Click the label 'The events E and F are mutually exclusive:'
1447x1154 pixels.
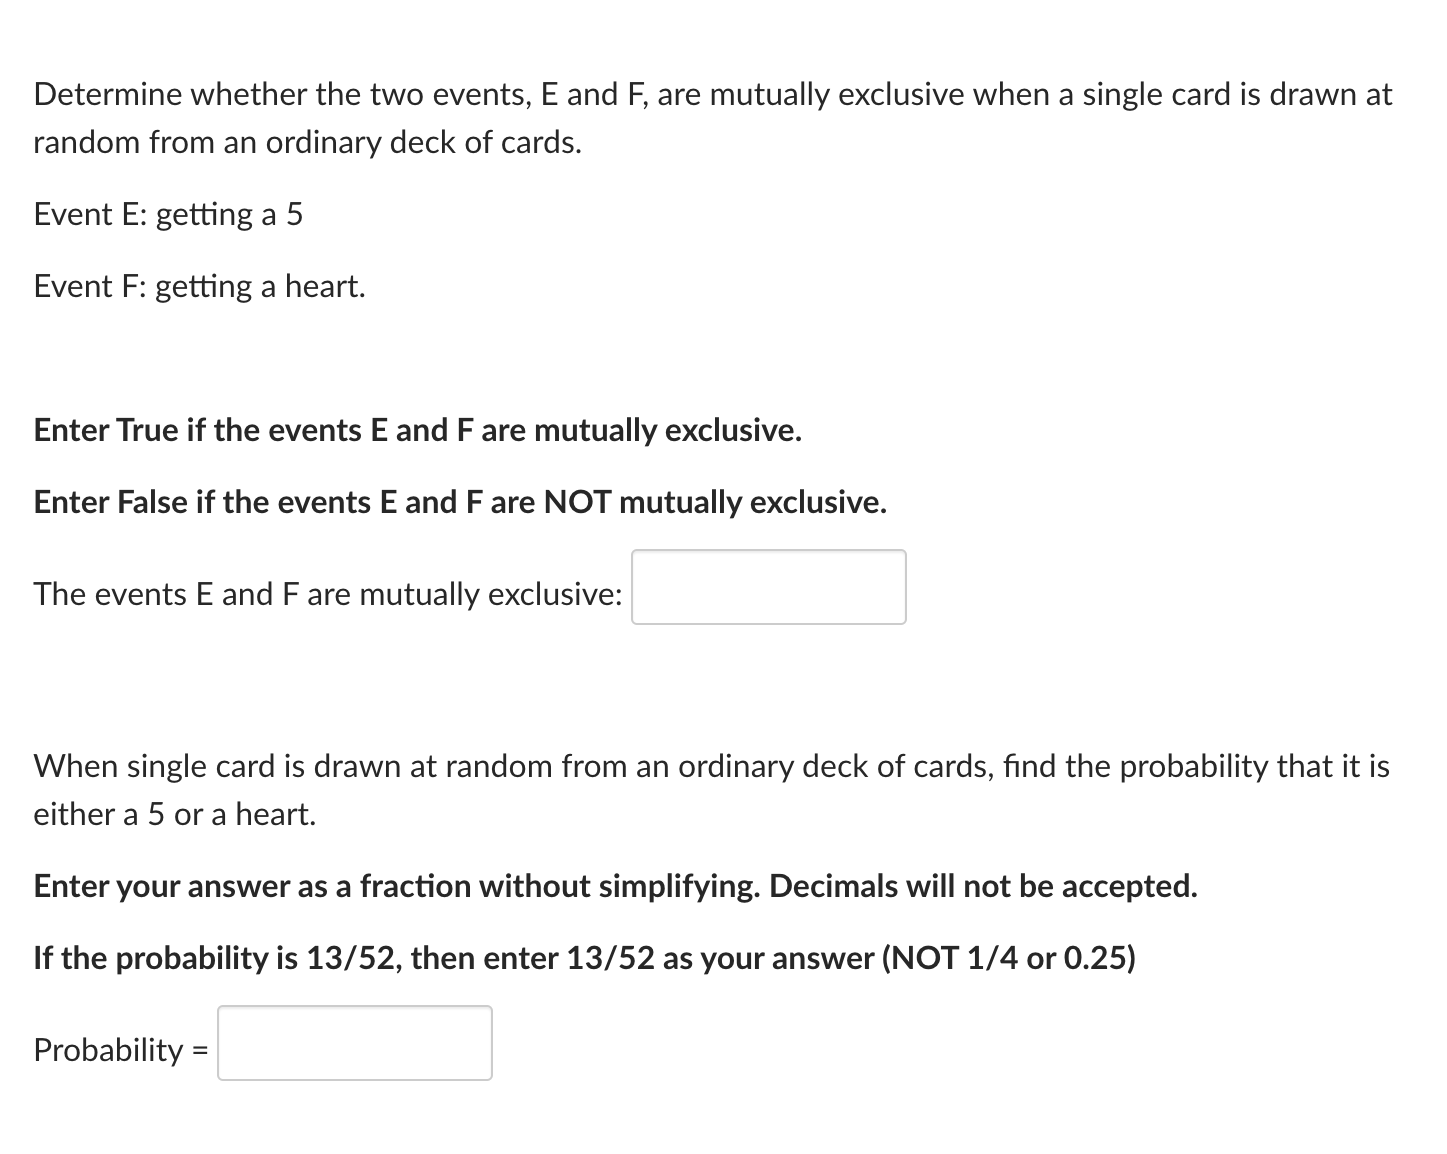(327, 593)
